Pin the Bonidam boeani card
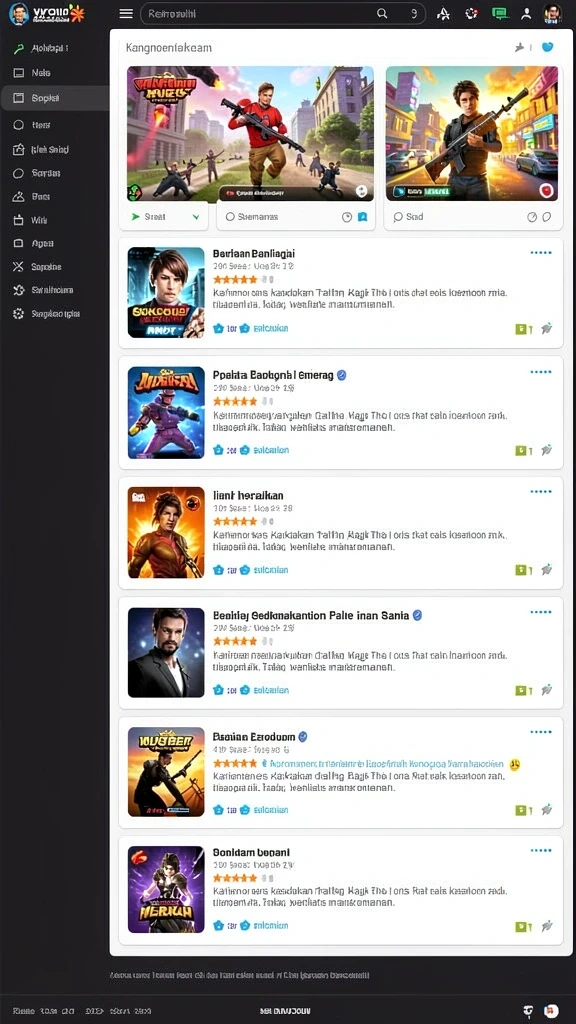576x1024 pixels. [547, 925]
